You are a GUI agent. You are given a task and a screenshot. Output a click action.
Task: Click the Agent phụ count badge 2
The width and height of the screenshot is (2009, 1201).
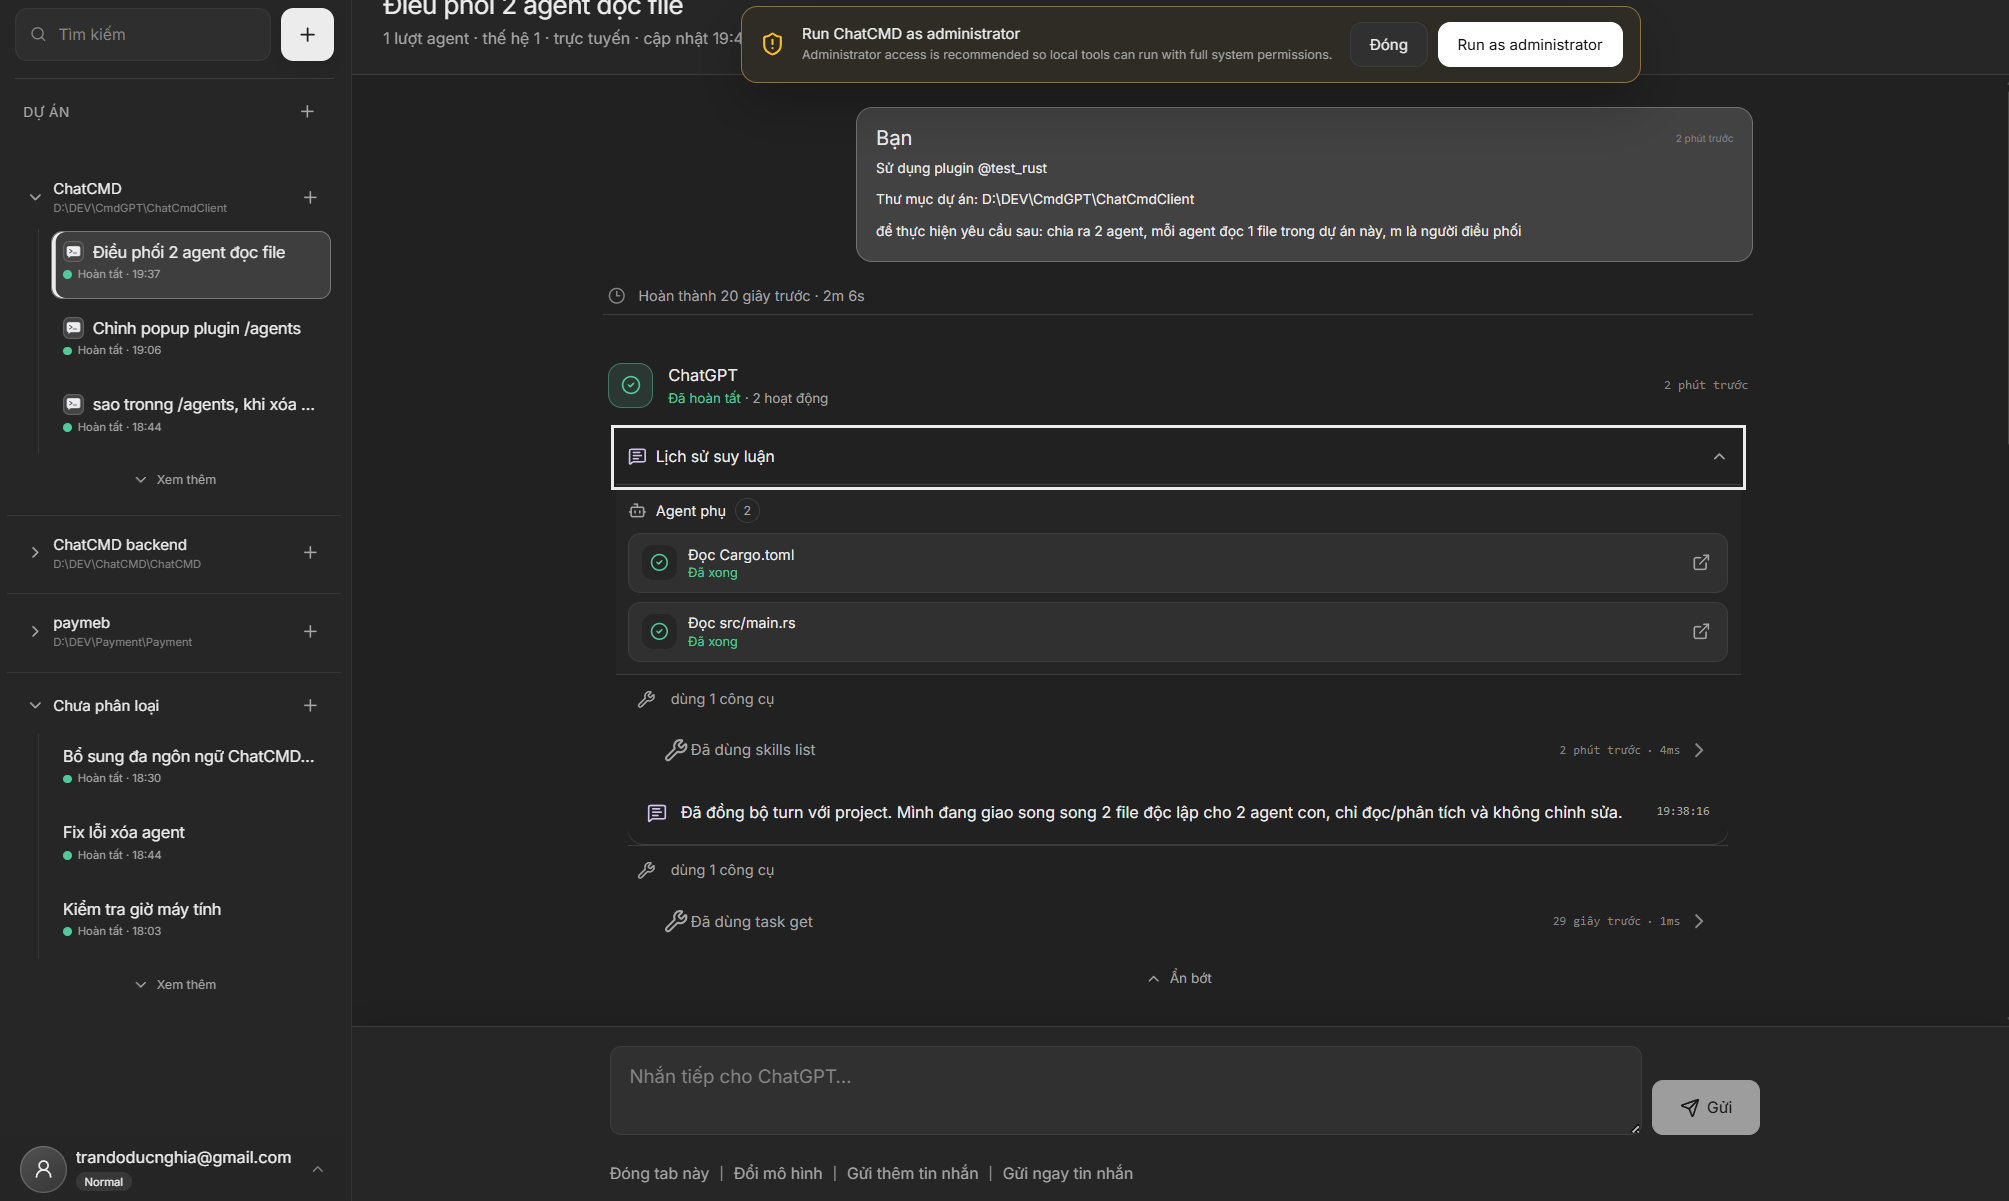click(747, 511)
